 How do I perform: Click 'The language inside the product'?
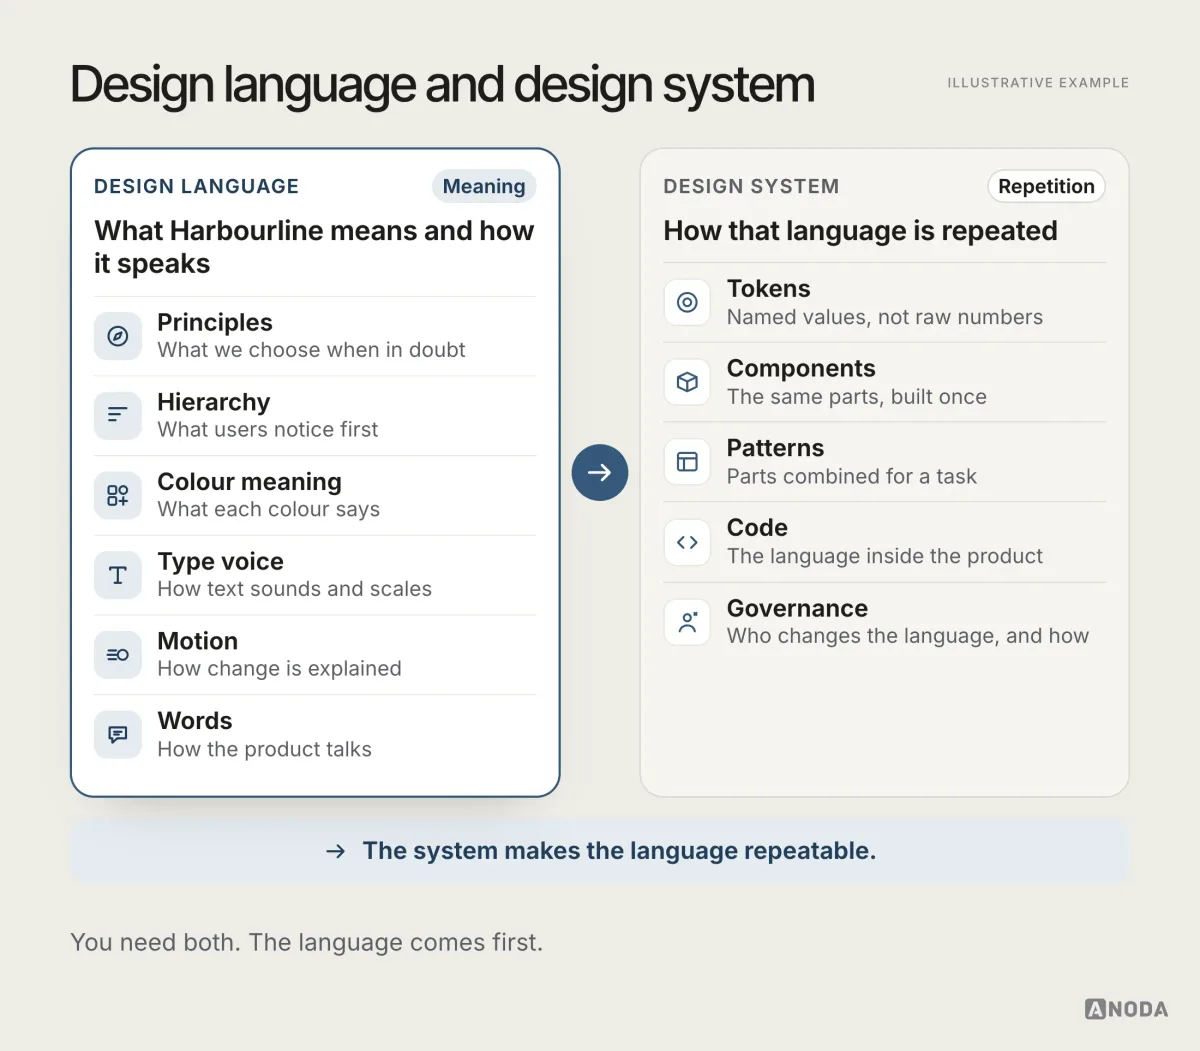pos(885,556)
